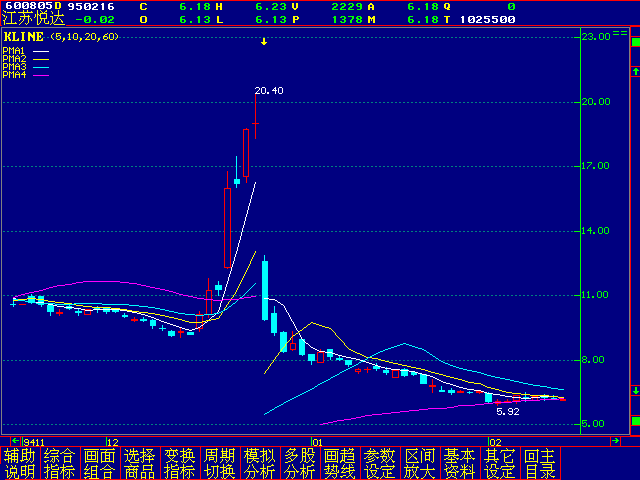
Task: Open 多股分析 multi-stock analysis
Action: point(300,463)
